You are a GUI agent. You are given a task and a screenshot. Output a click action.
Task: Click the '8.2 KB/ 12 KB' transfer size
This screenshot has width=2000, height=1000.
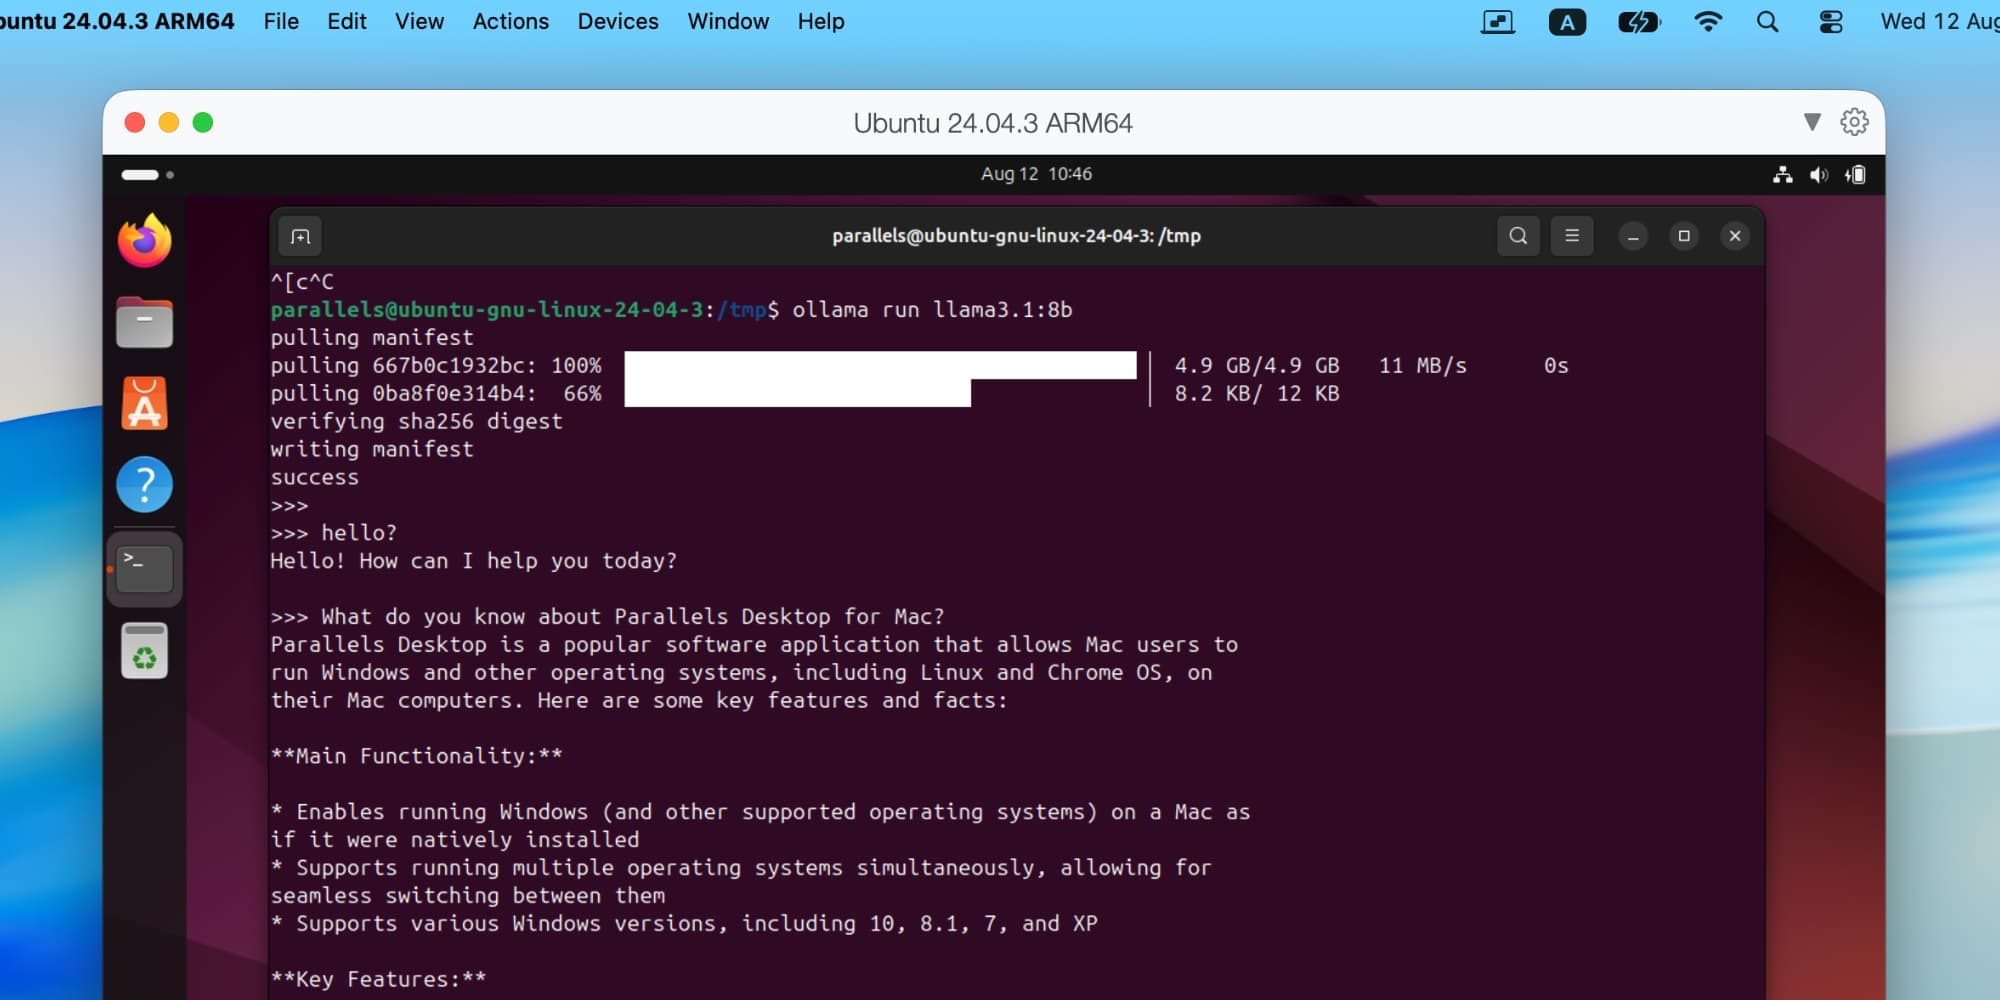pyautogui.click(x=1257, y=394)
